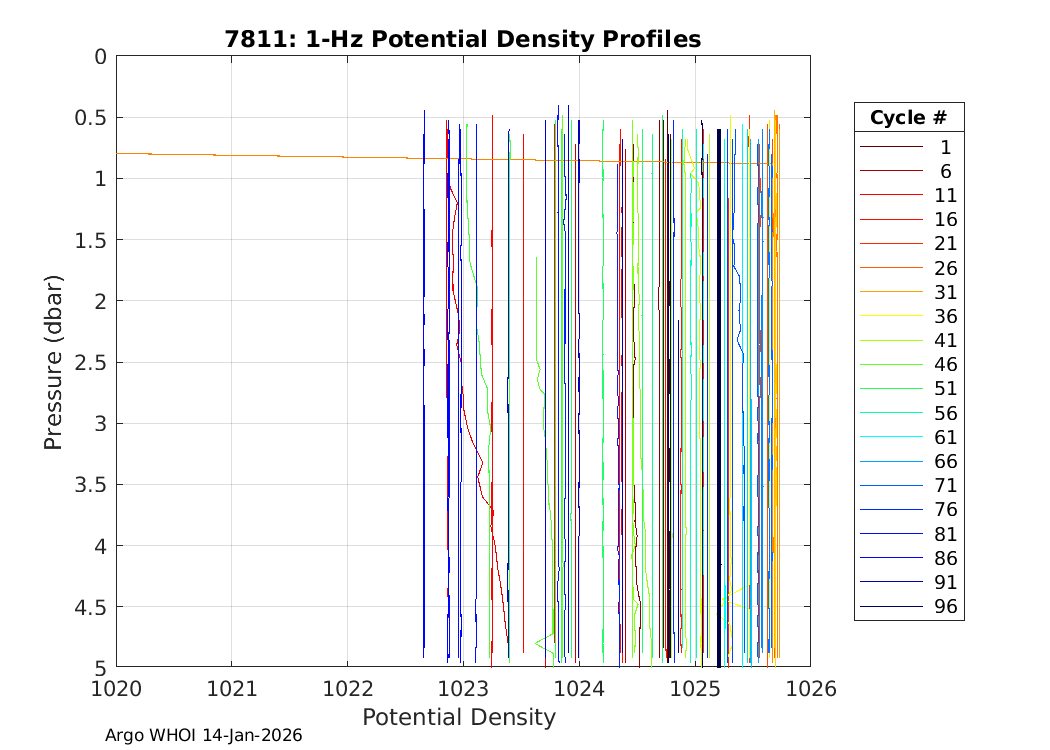Click the legend line swatch for cycle 51
The width and height of the screenshot is (1050, 750).
tap(891, 389)
